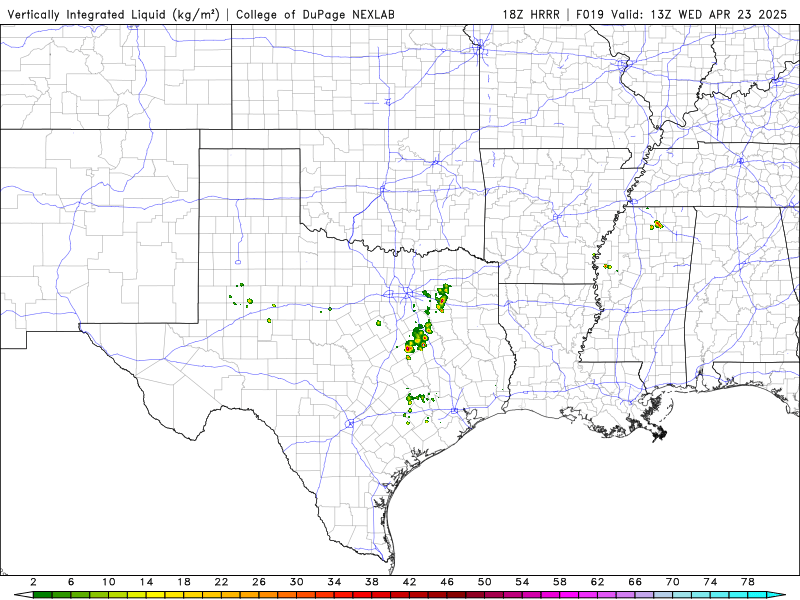Click the storm cluster east of Dallas
800x600 pixels.
pos(442,298)
